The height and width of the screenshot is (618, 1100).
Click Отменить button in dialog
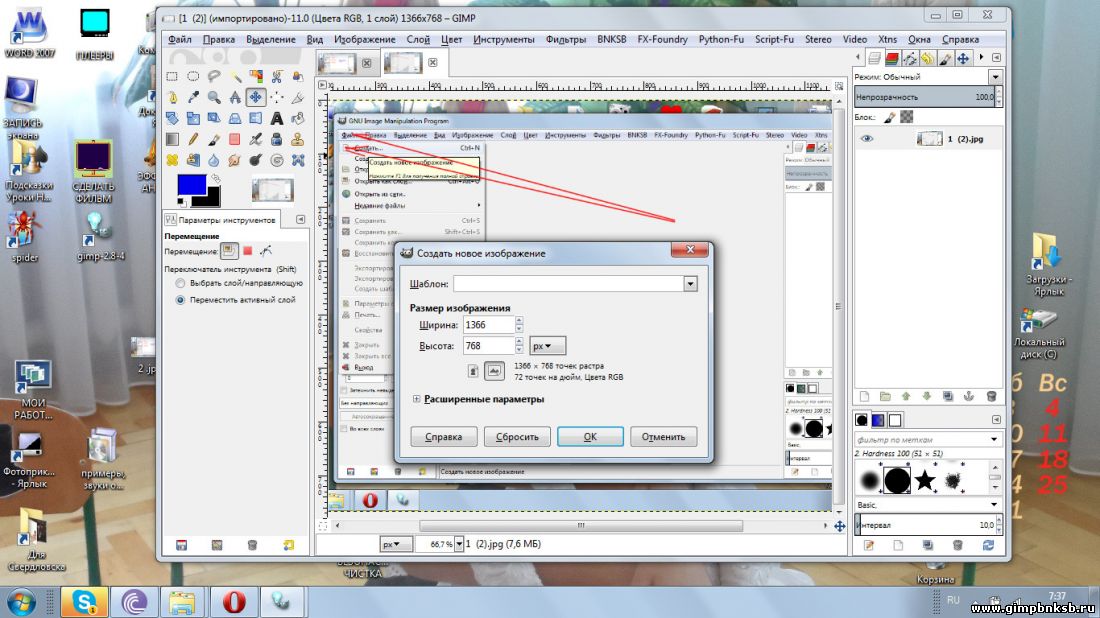pos(663,436)
